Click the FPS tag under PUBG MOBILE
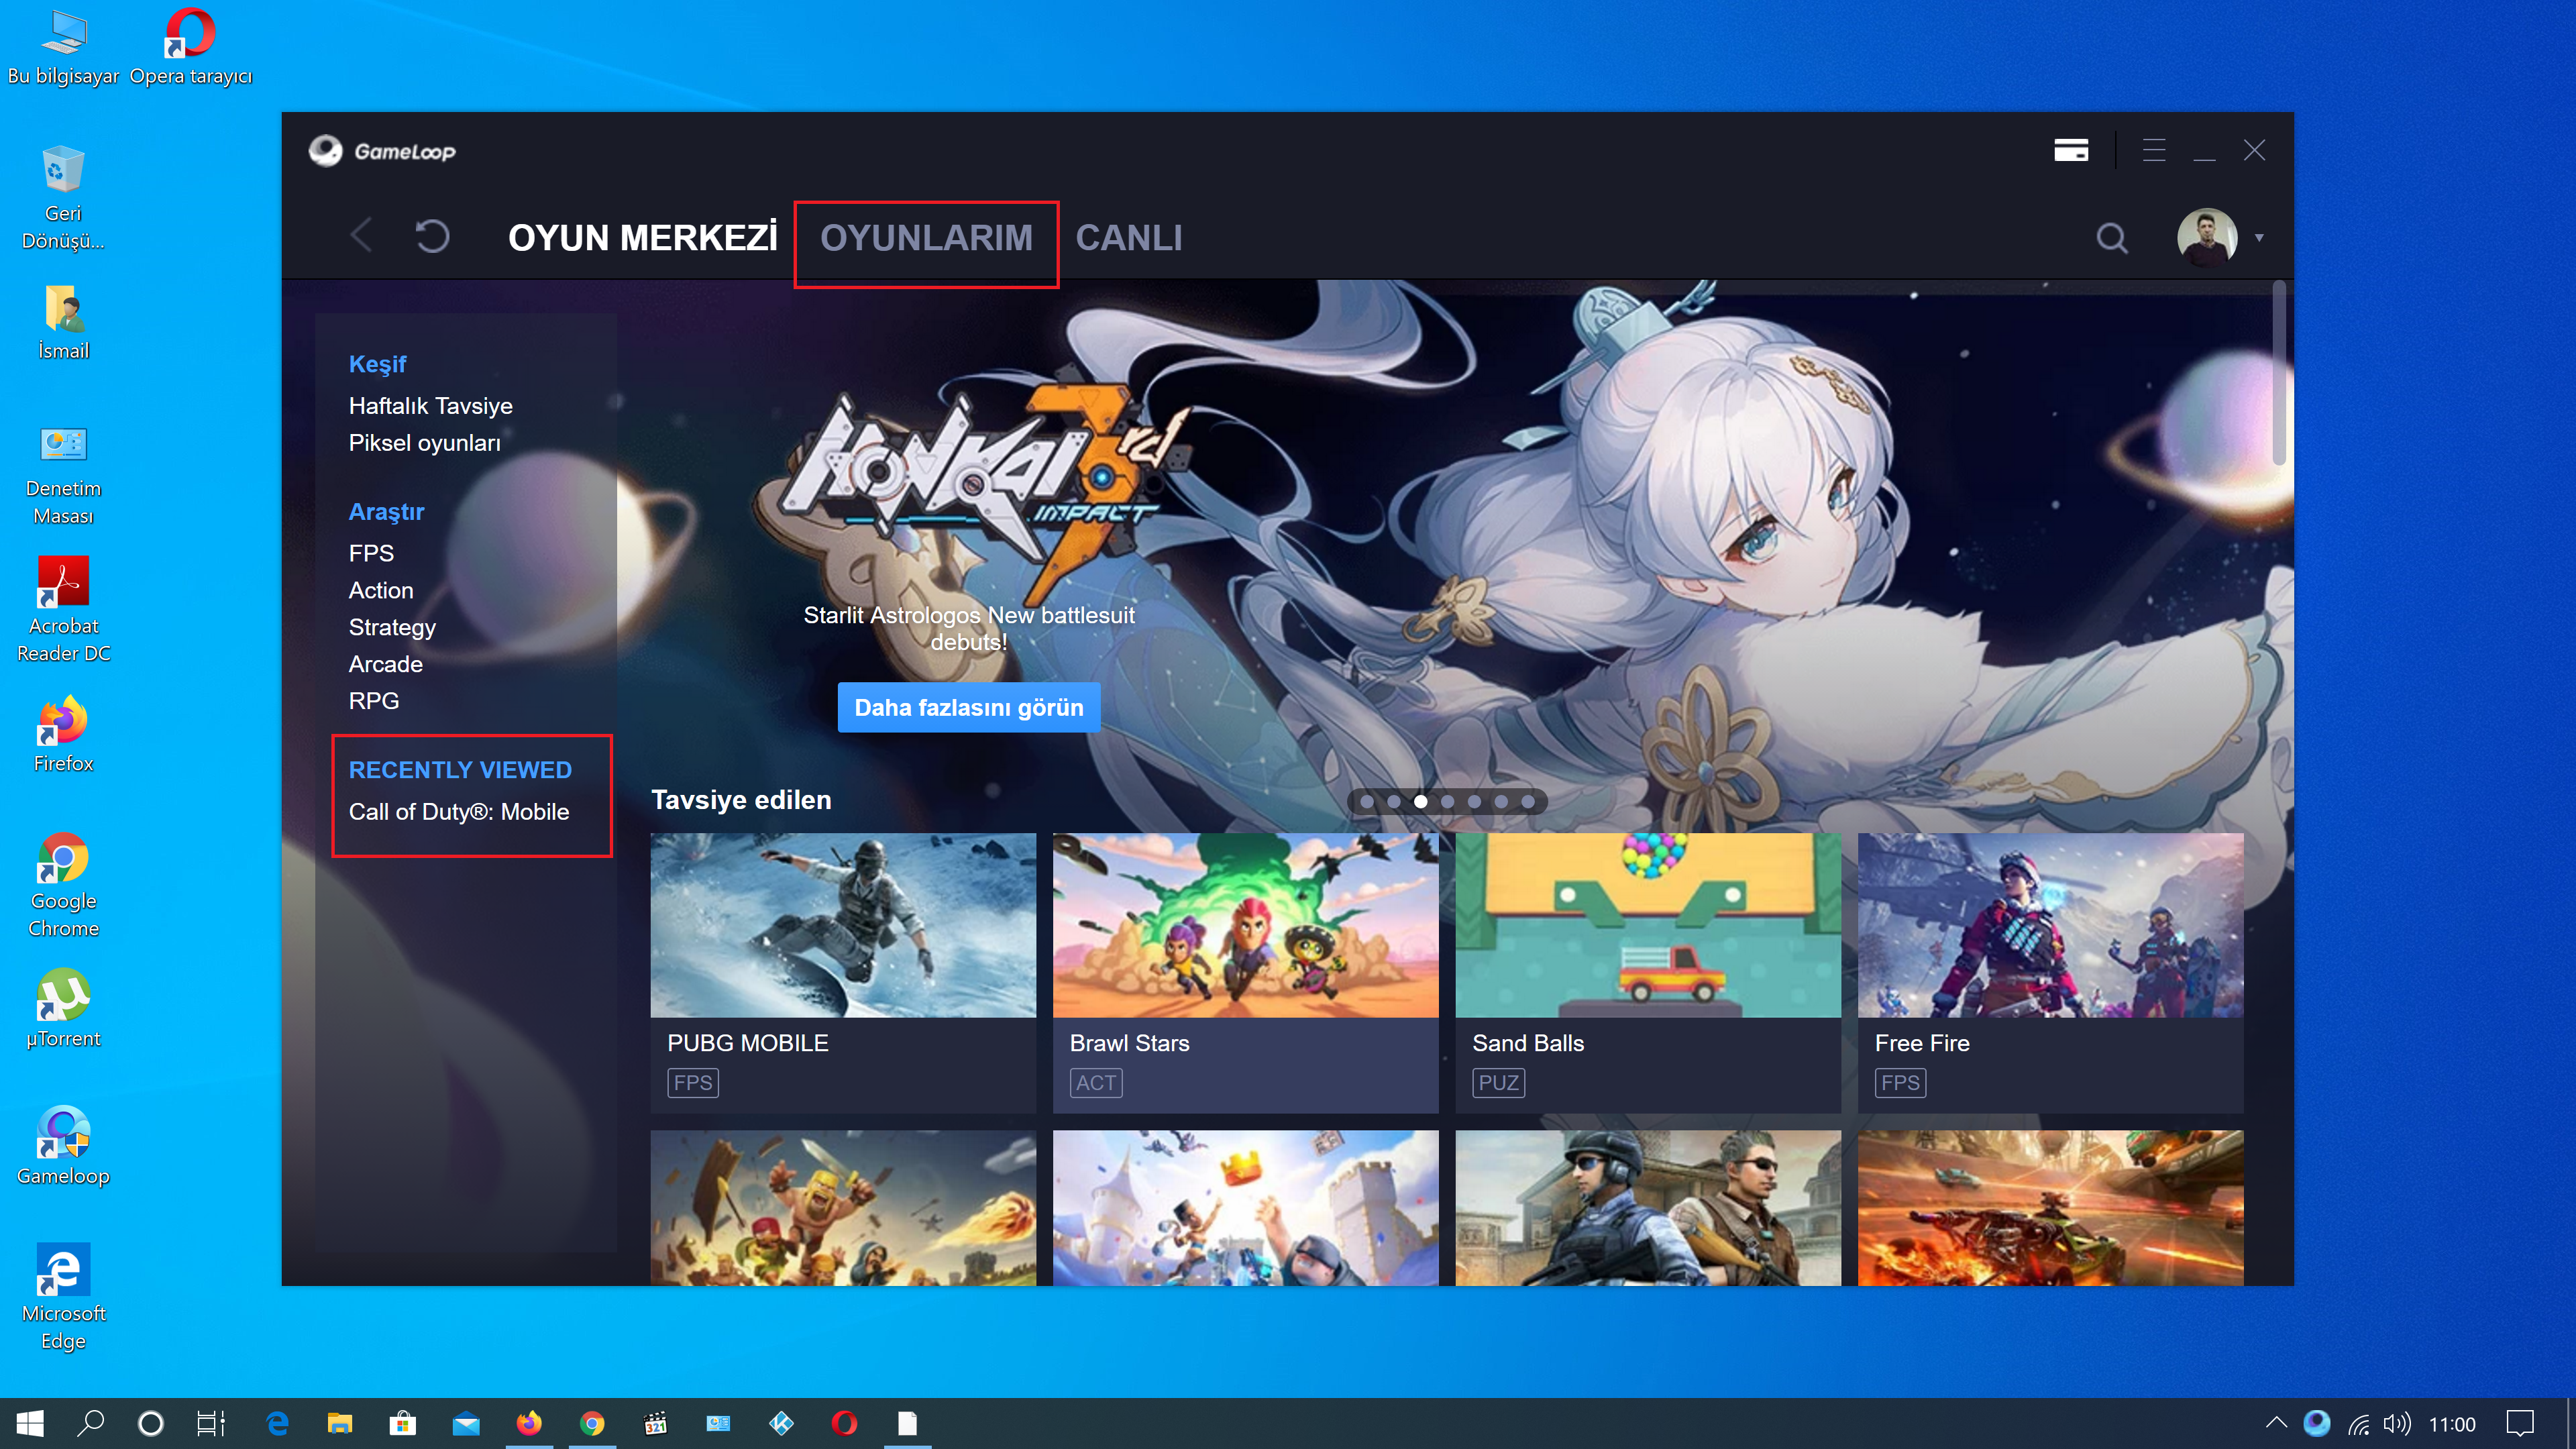The image size is (2576, 1449). 692,1082
